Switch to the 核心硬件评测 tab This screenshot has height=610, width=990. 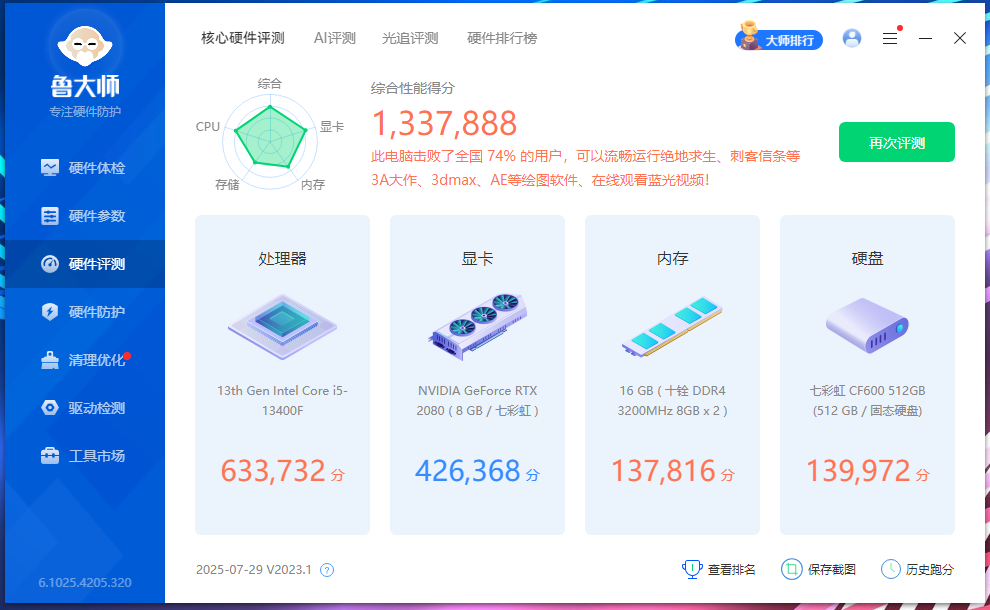243,38
